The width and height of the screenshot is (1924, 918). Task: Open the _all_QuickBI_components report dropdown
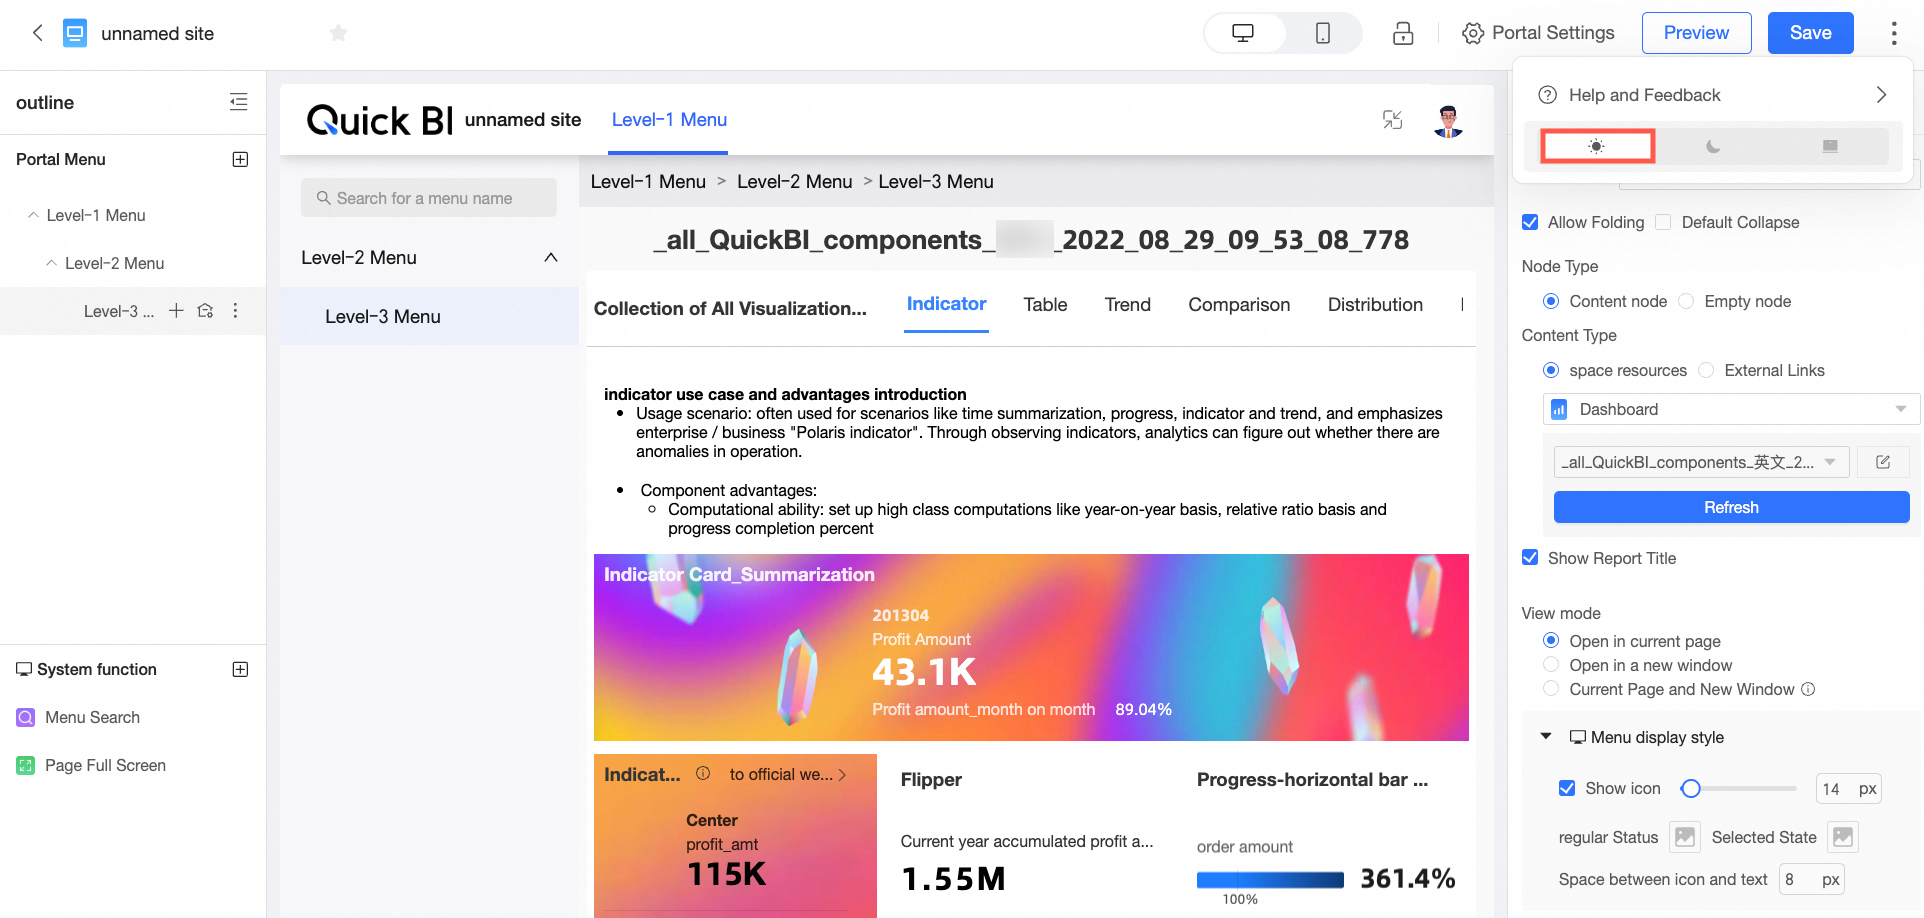coord(1701,462)
